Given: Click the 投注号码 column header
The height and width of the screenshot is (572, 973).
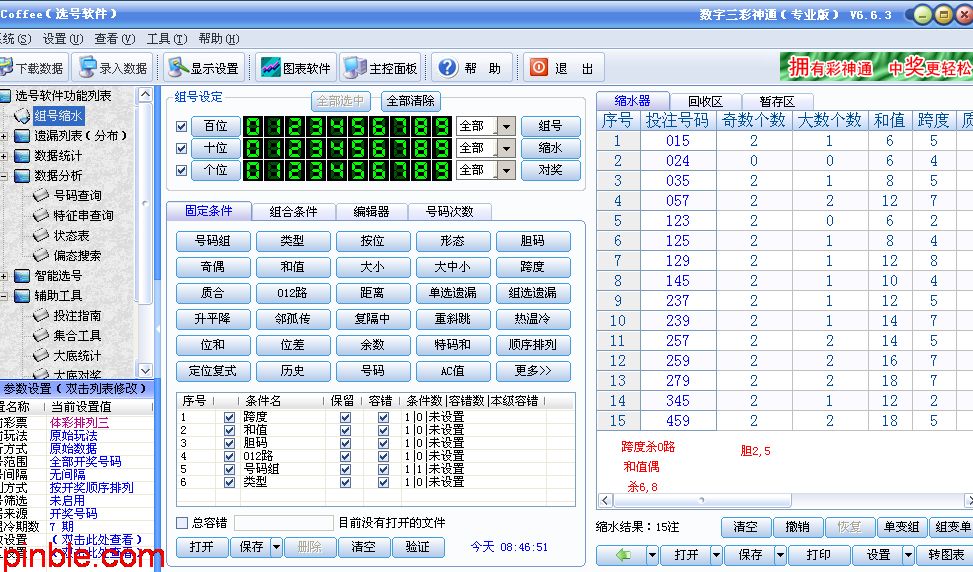Looking at the screenshot, I should tap(677, 120).
